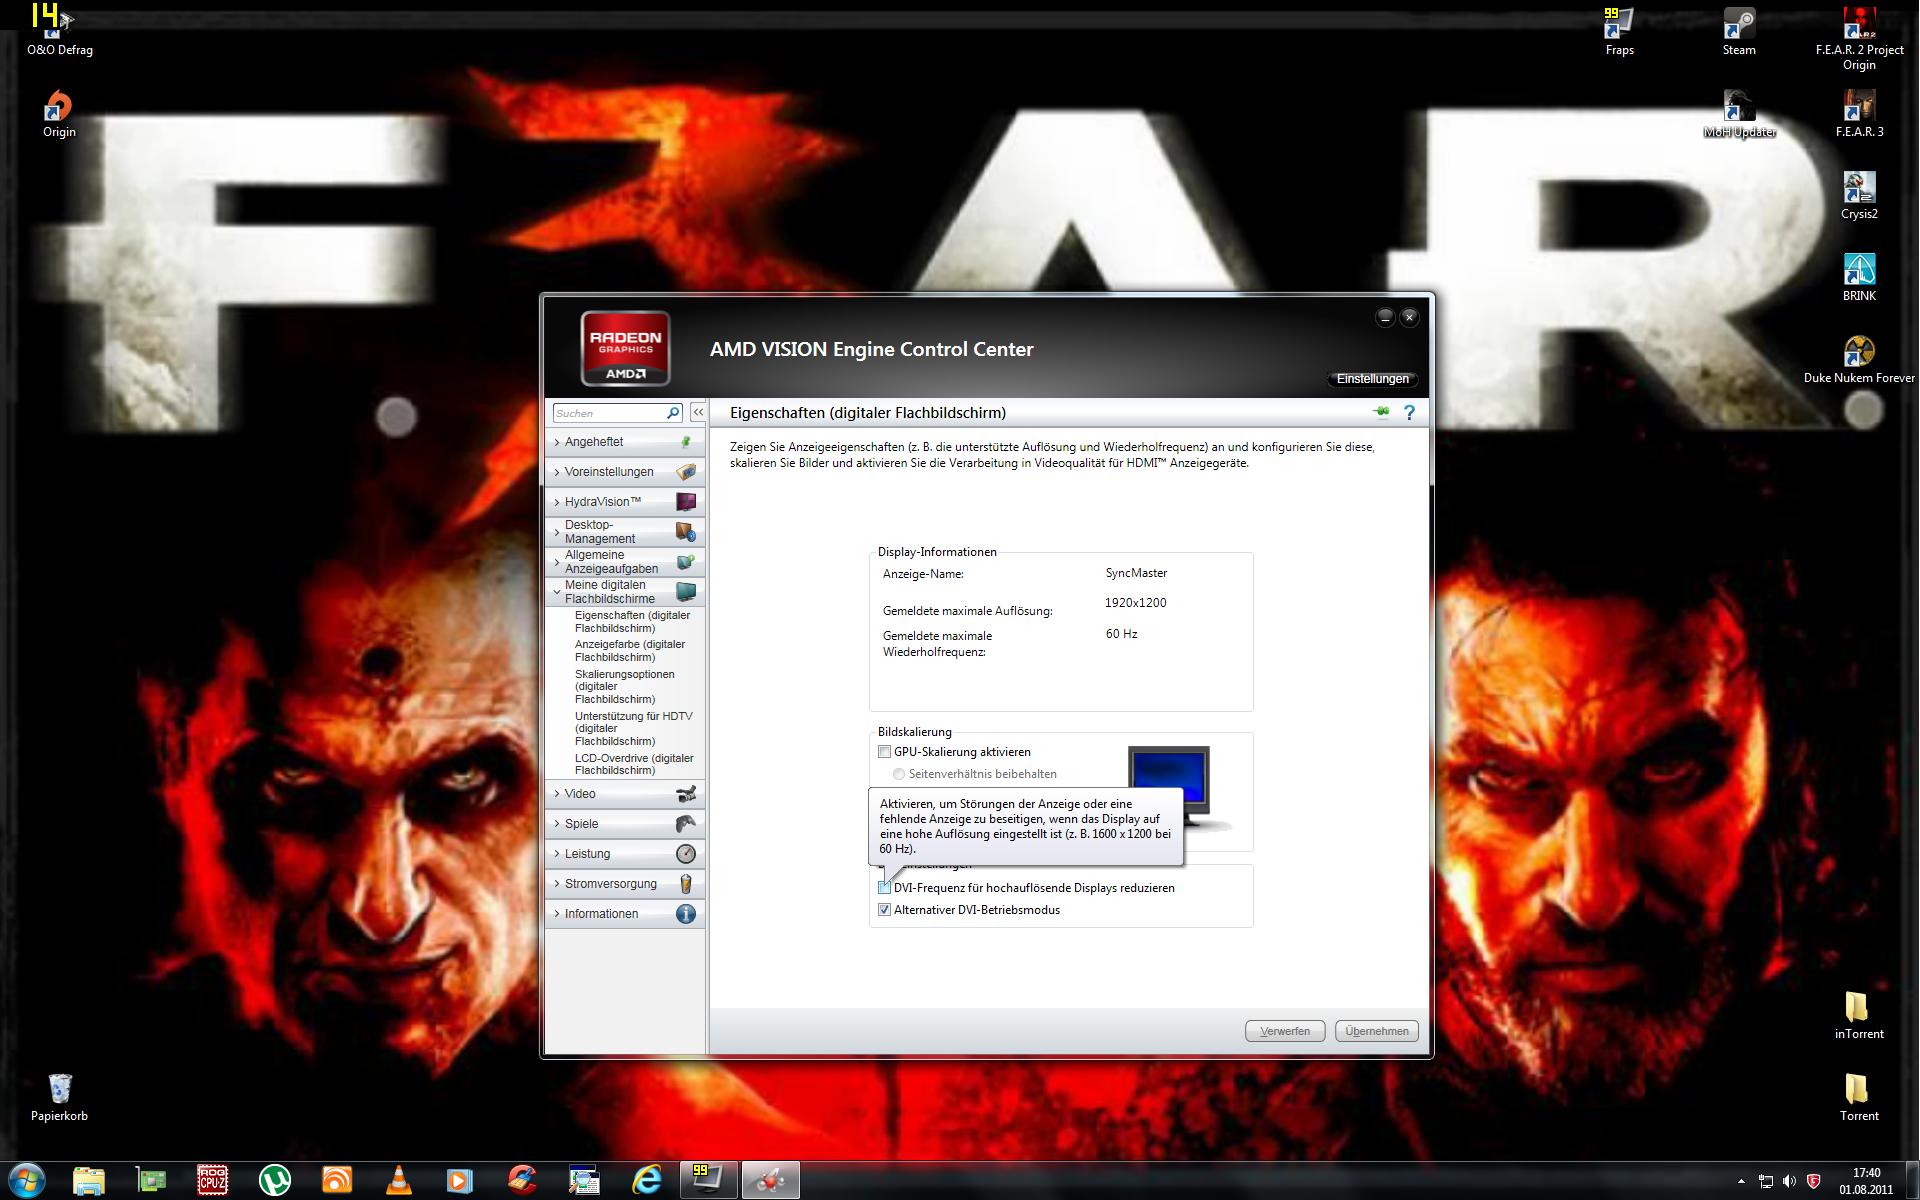
Task: Click the Spiele gamepad icon
Action: click(x=686, y=824)
